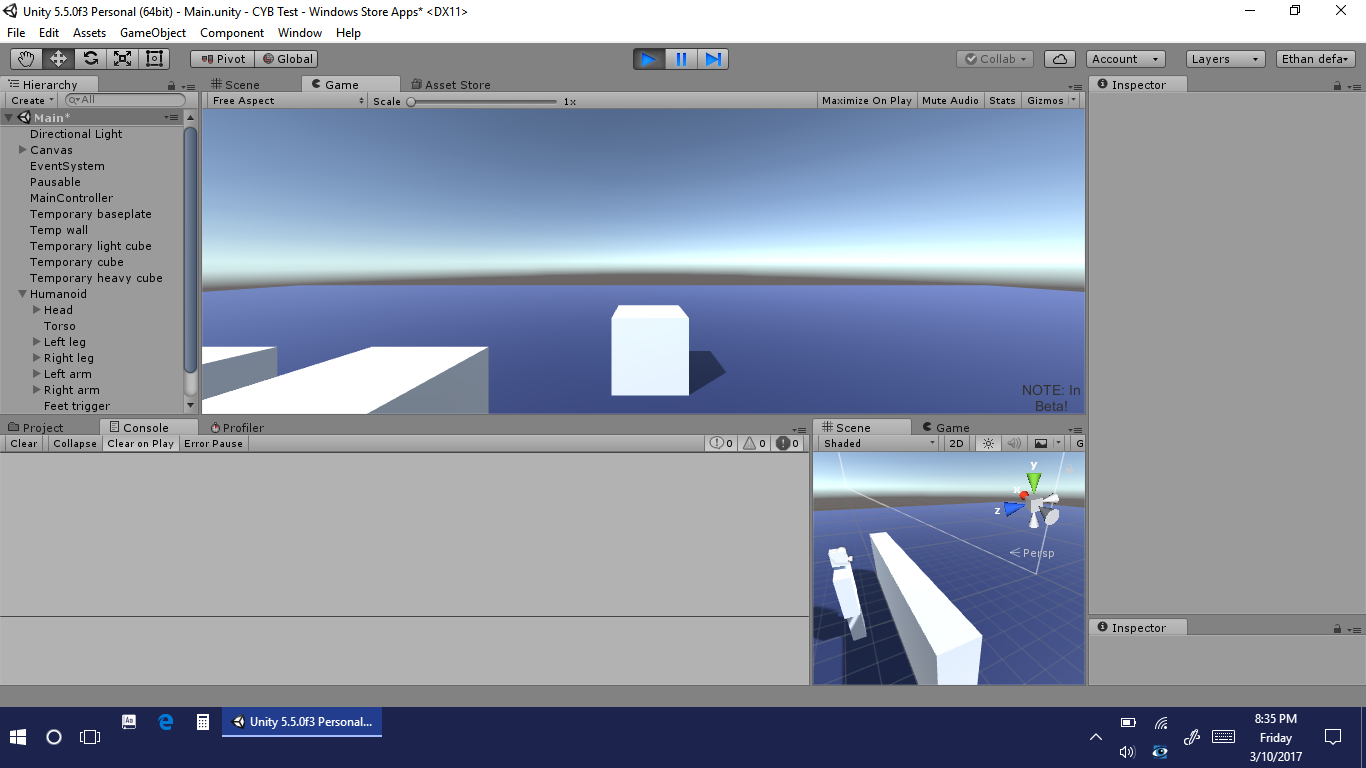Click the Pause playback button
1366x768 pixels.
(681, 59)
